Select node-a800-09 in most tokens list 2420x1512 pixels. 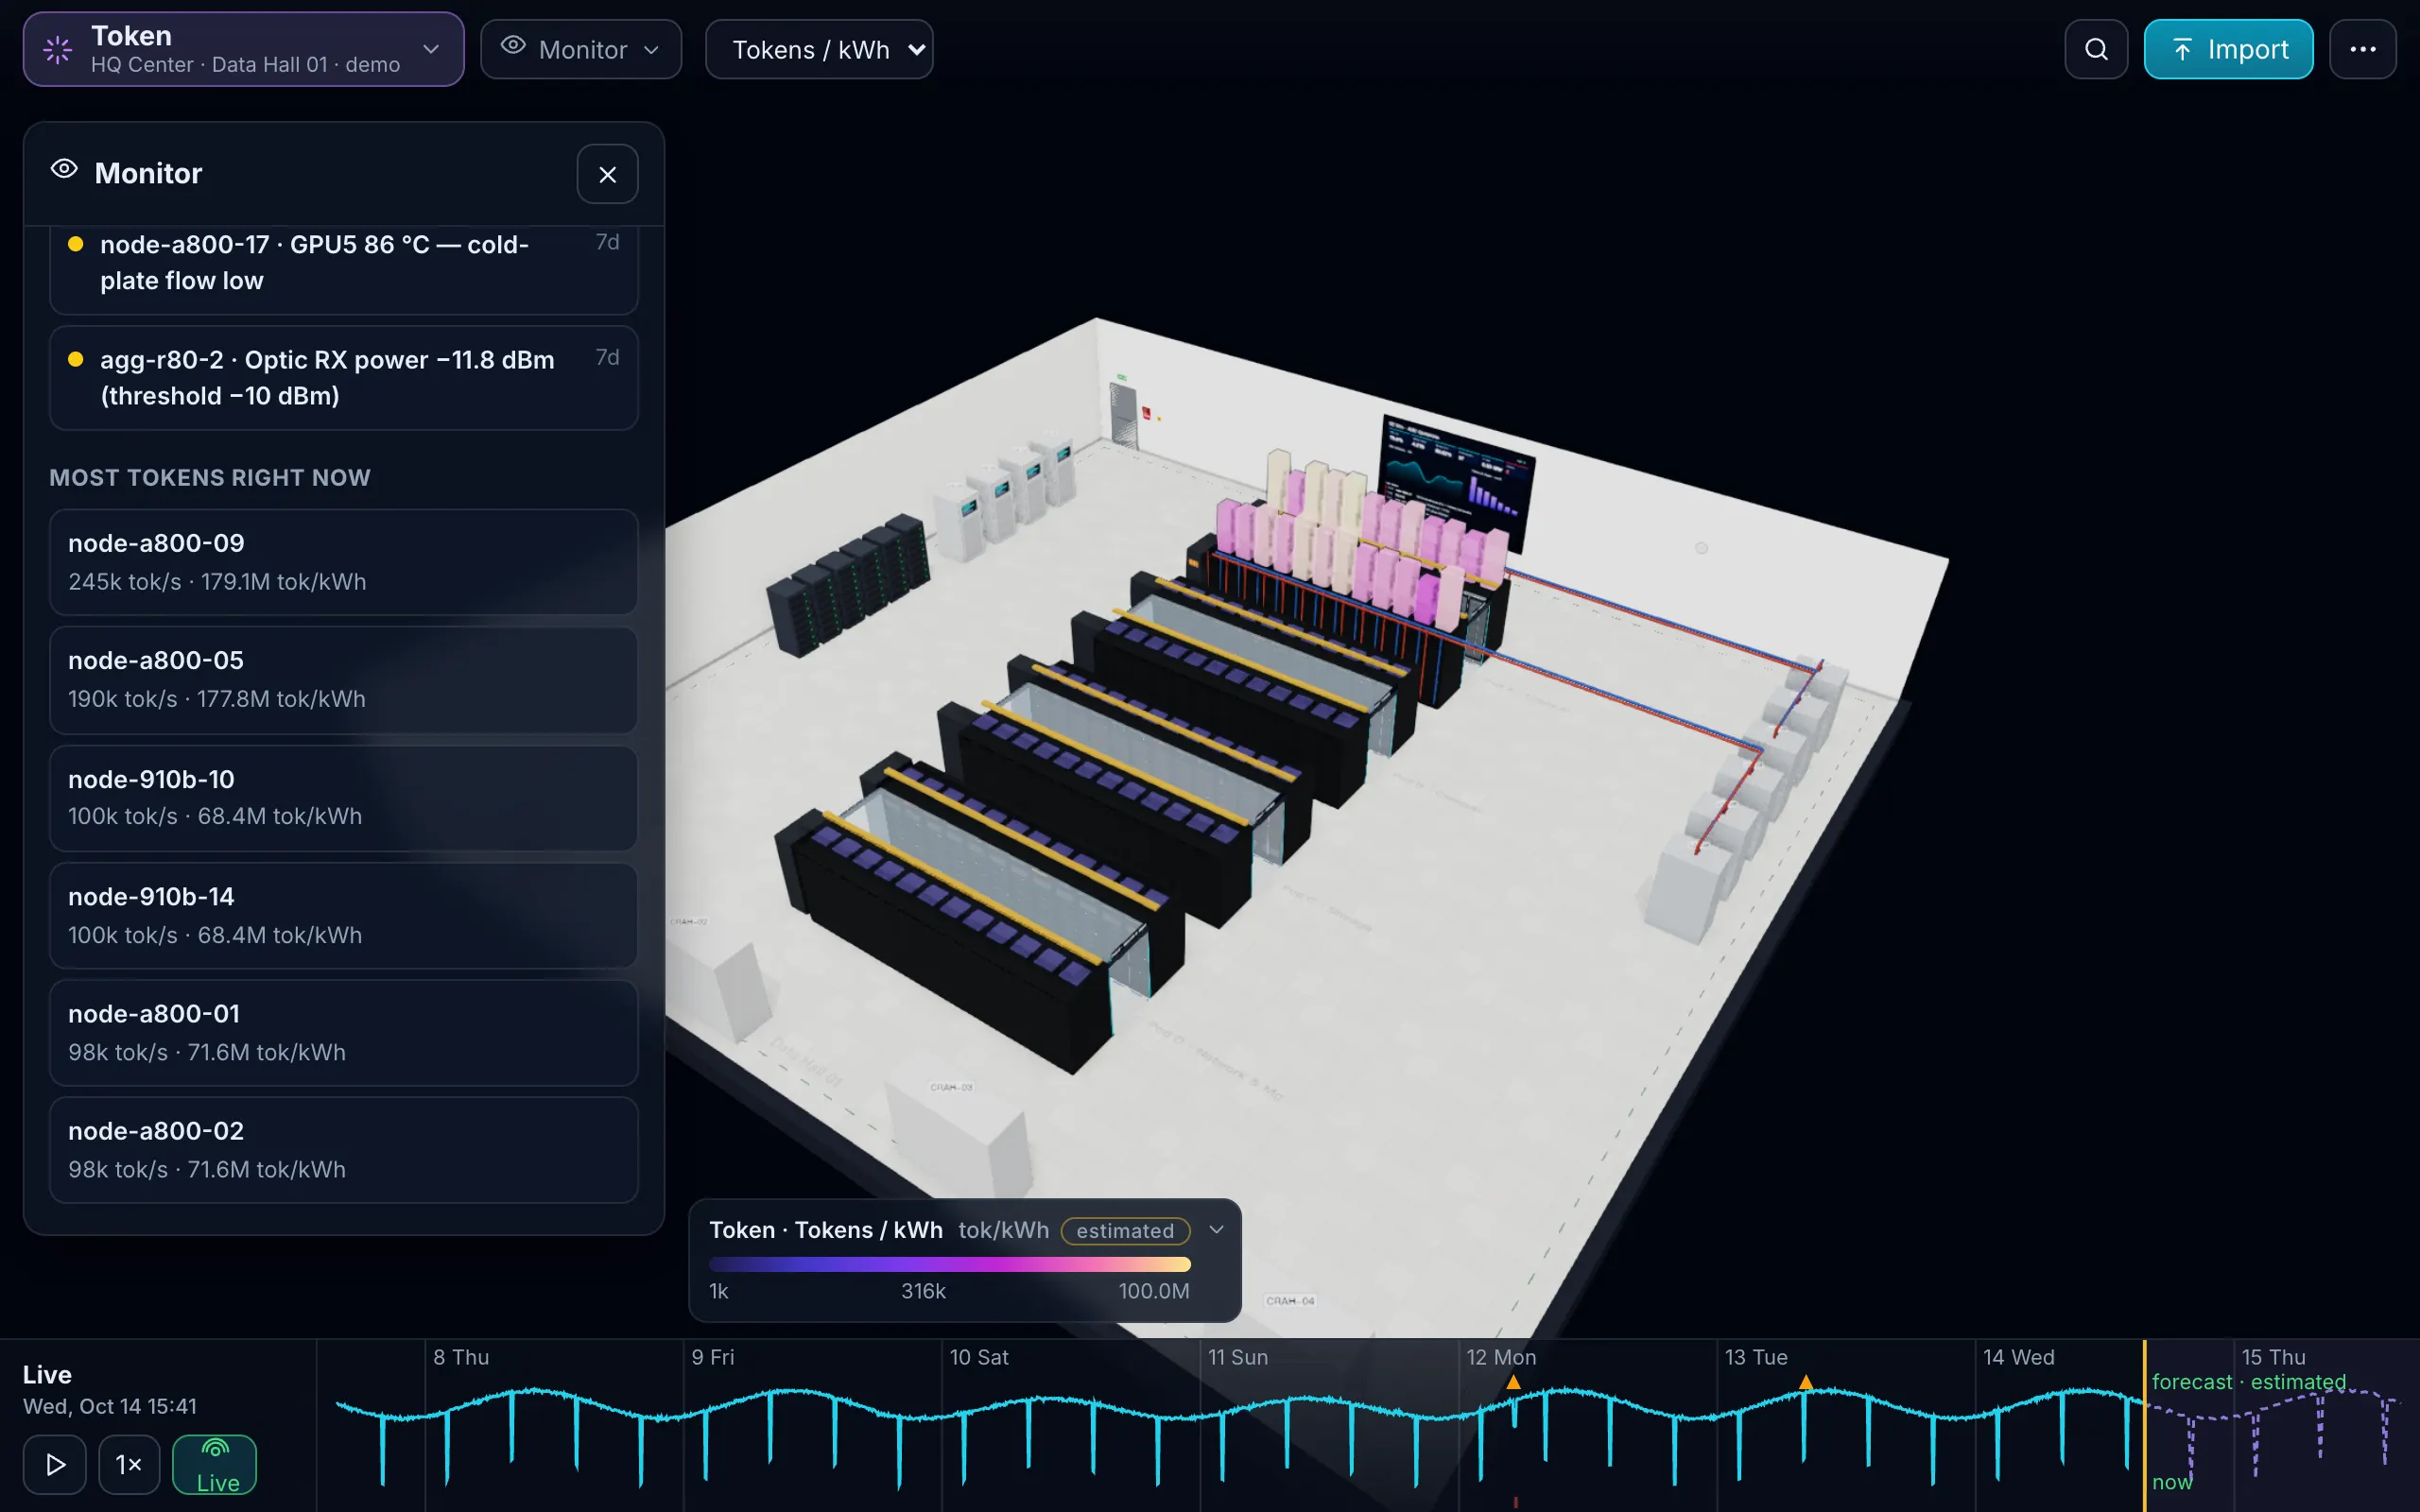(x=343, y=562)
